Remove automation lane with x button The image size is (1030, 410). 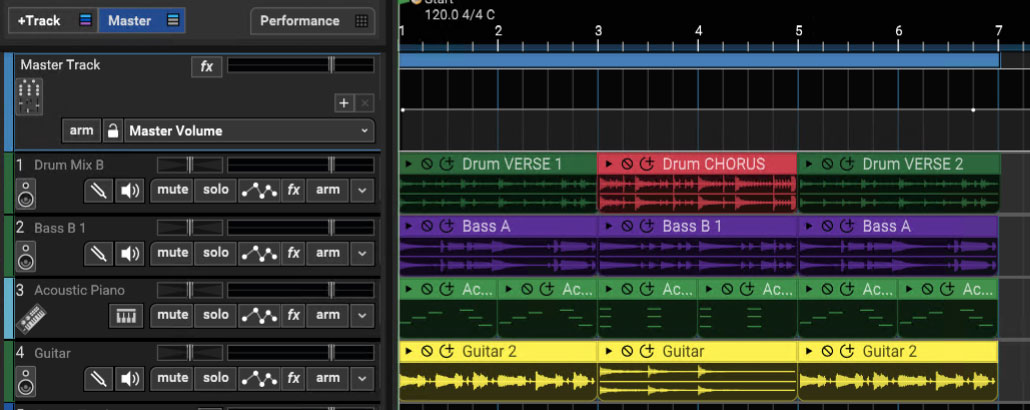pos(366,102)
